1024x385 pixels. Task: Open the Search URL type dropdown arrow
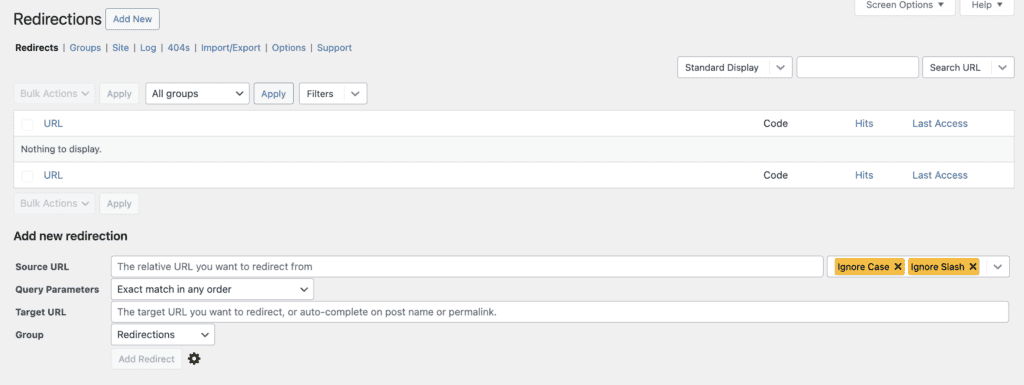1002,67
